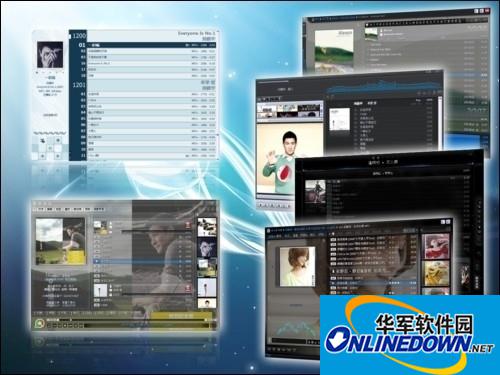Click the round green logo in the grey skin
The image size is (500, 375).
click(40, 323)
